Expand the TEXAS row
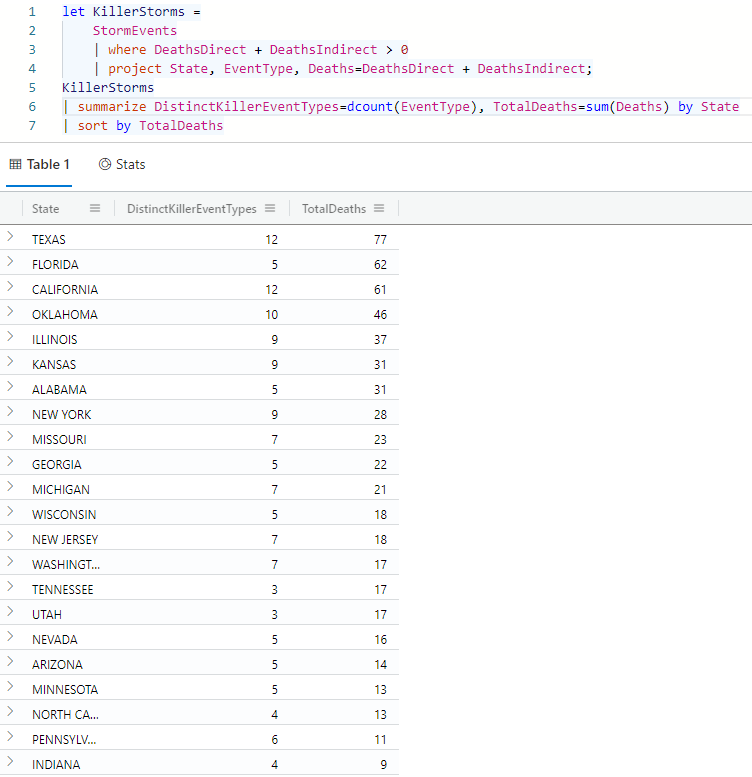752x777 pixels. coord(10,237)
